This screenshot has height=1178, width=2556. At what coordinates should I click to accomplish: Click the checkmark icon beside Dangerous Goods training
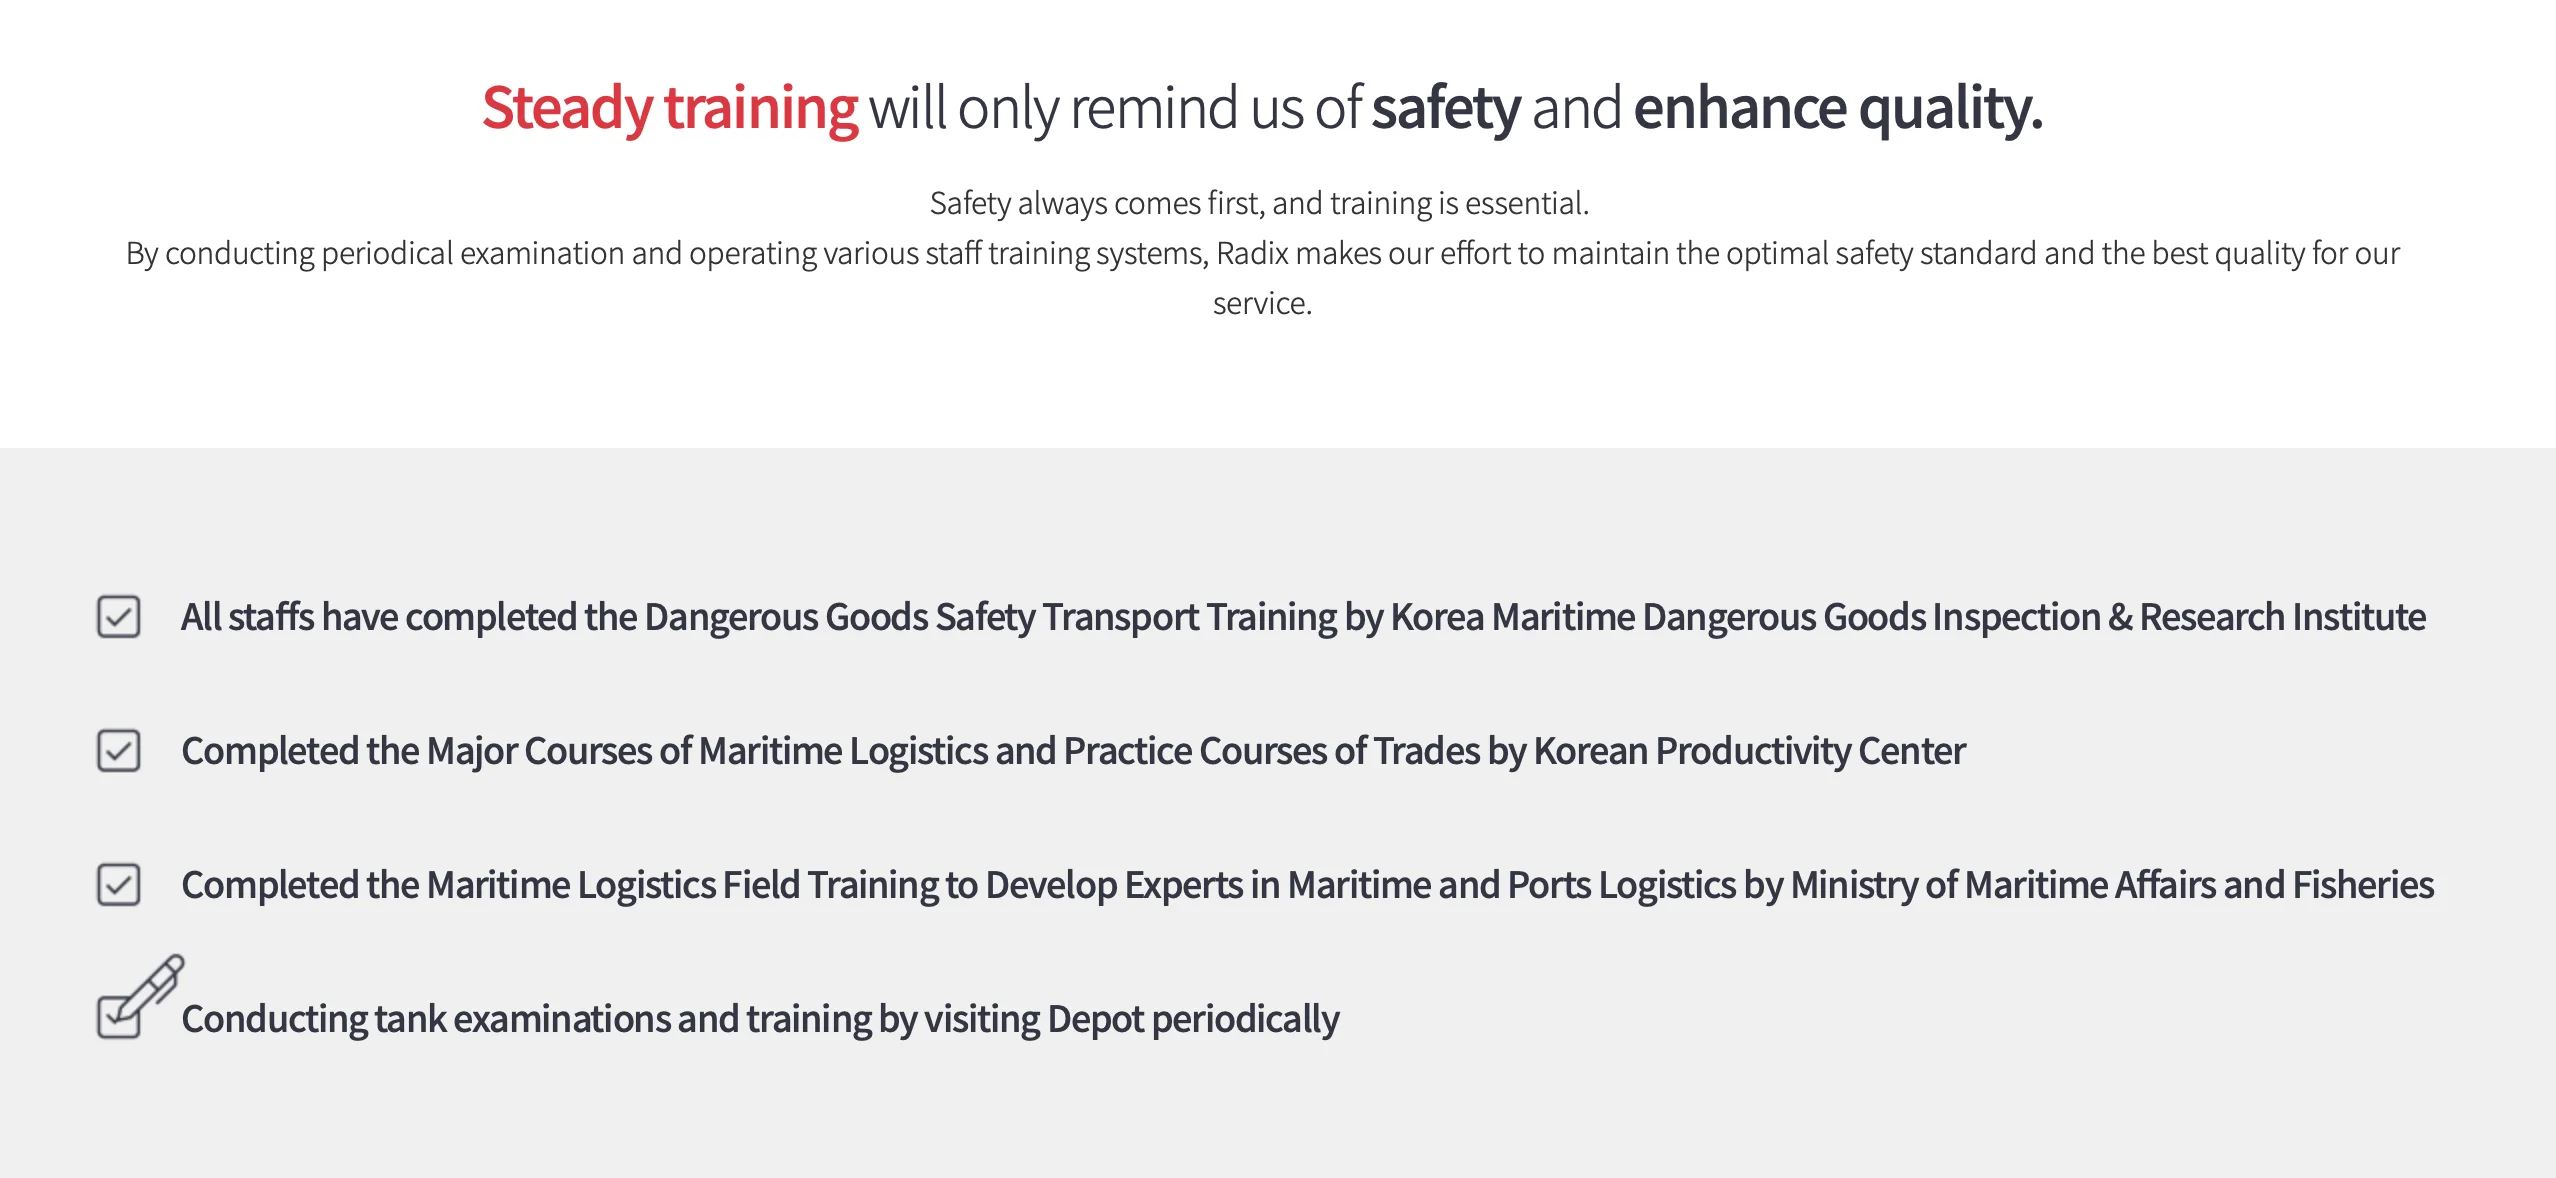click(x=118, y=617)
